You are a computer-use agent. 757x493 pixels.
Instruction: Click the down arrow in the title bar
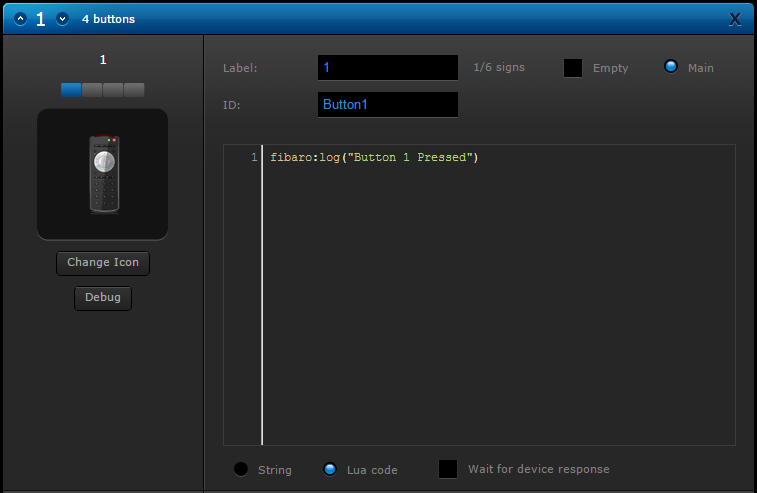[x=62, y=19]
